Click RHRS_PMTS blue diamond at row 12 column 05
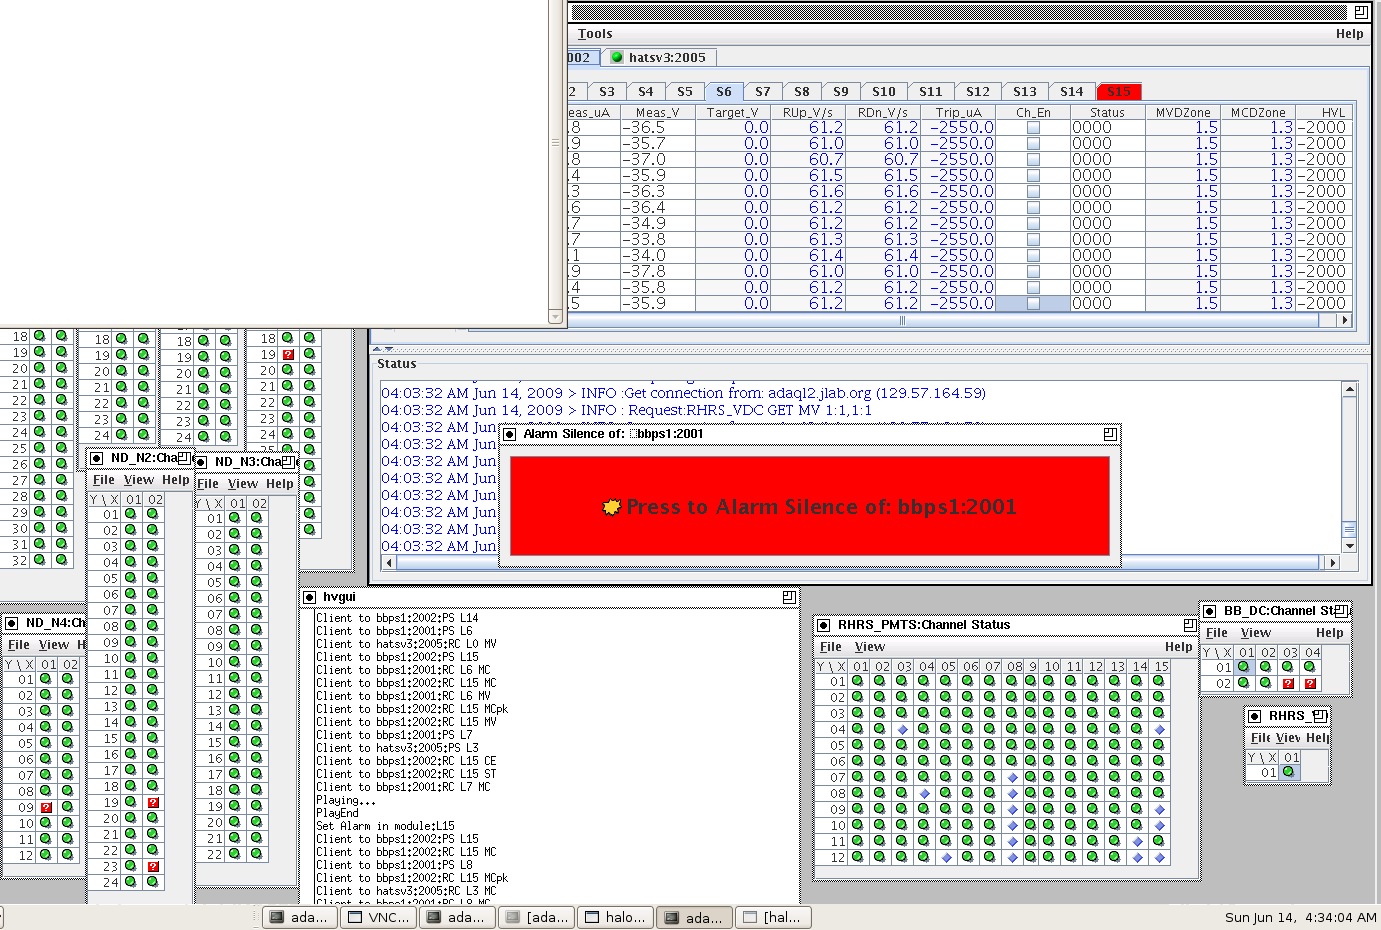The width and height of the screenshot is (1381, 930). [x=947, y=858]
